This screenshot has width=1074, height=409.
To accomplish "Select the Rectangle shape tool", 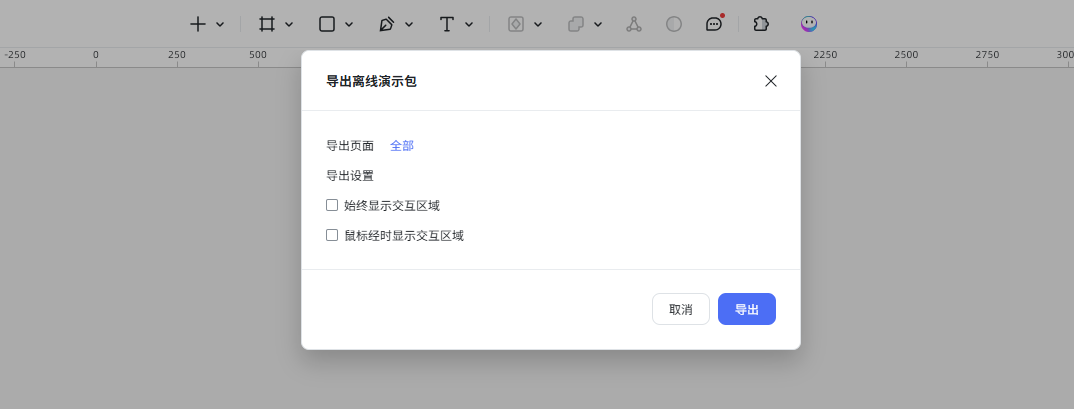I will point(327,24).
